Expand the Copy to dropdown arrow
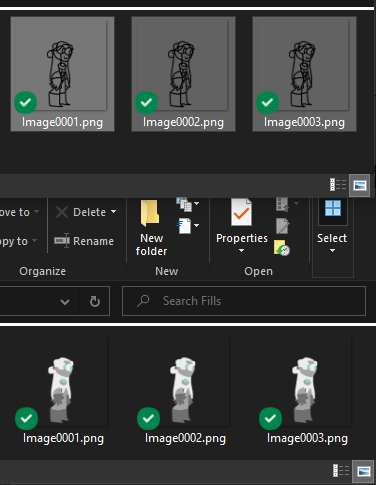Viewport: 376px width, 485px height. [34, 241]
